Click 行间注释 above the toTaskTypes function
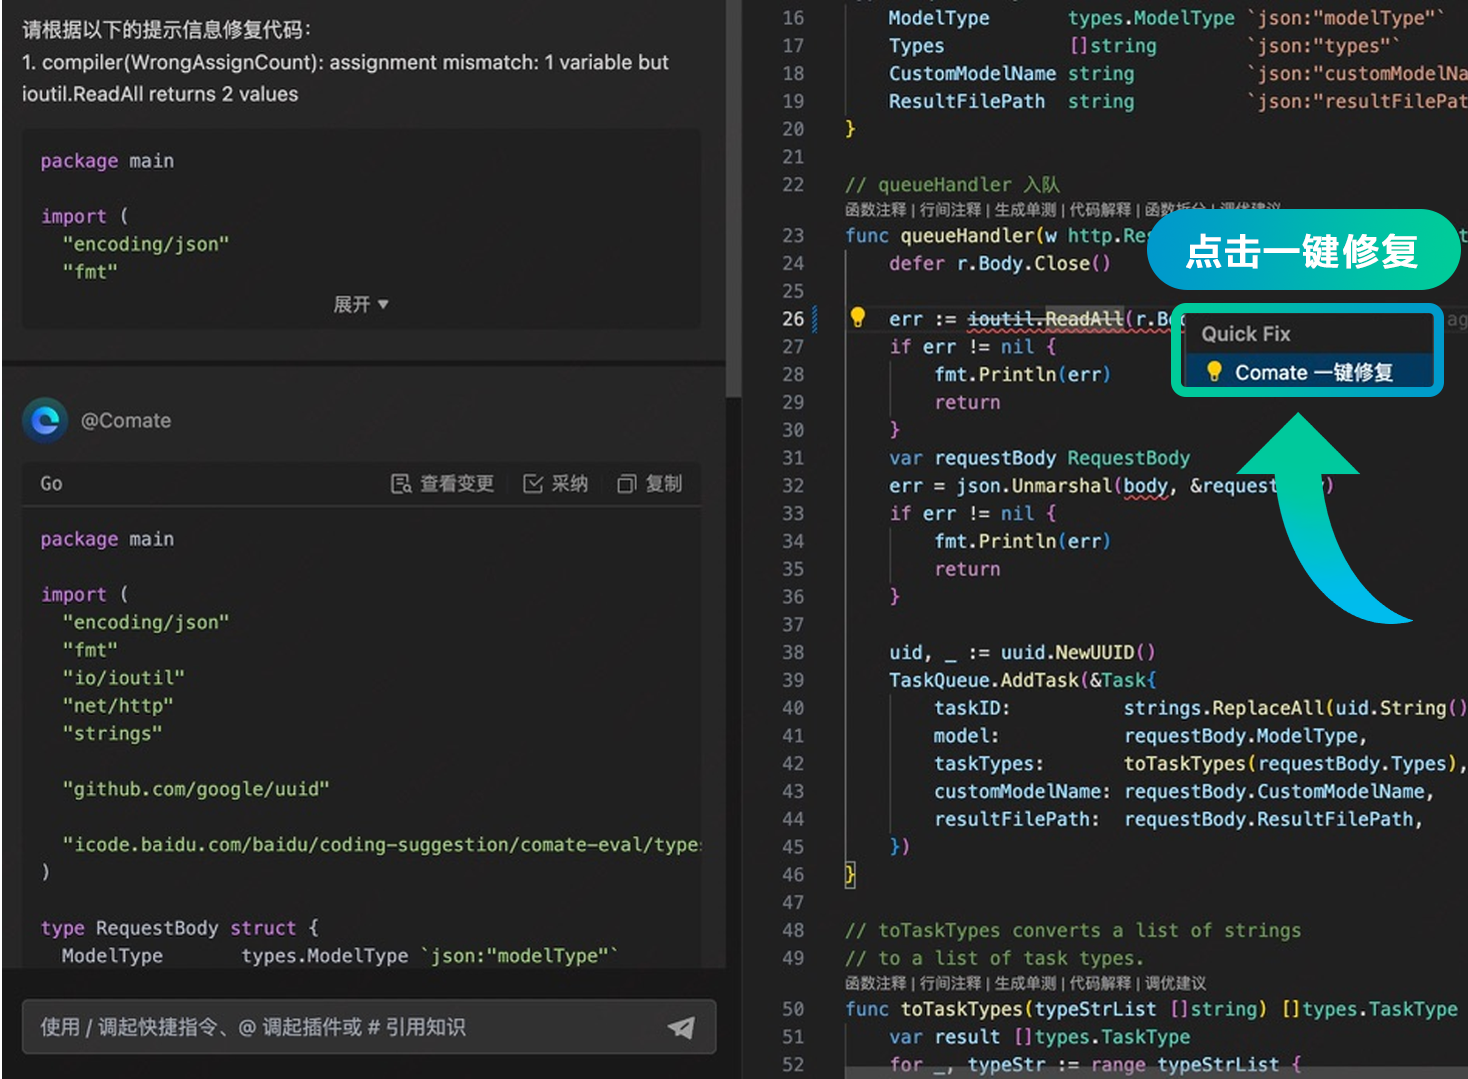 coord(950,982)
